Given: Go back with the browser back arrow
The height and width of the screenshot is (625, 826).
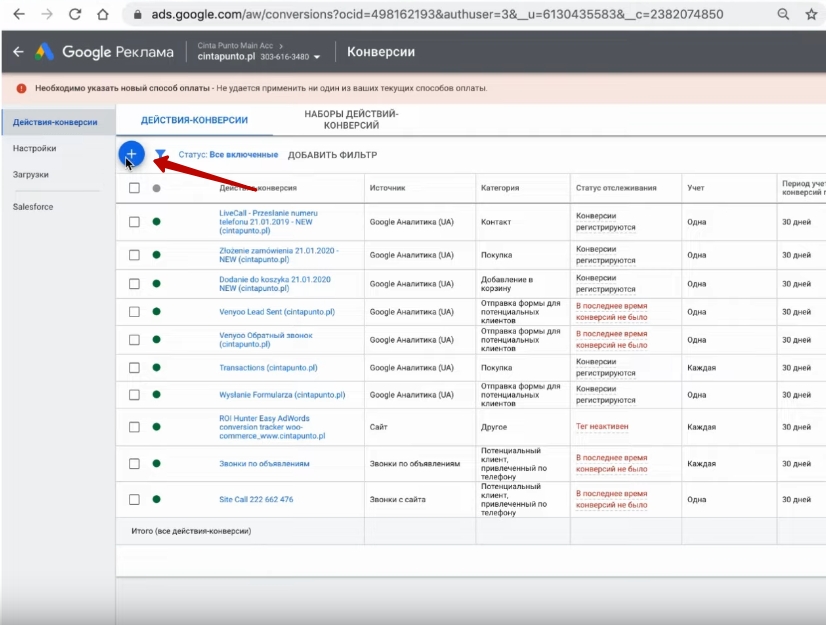Looking at the screenshot, I should tap(19, 14).
